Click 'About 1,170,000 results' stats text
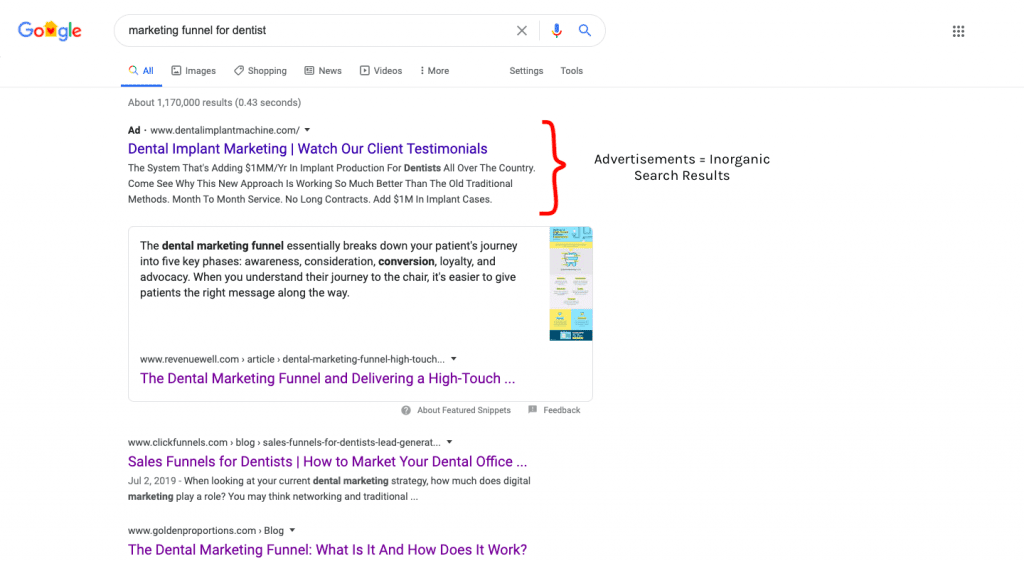 [214, 103]
